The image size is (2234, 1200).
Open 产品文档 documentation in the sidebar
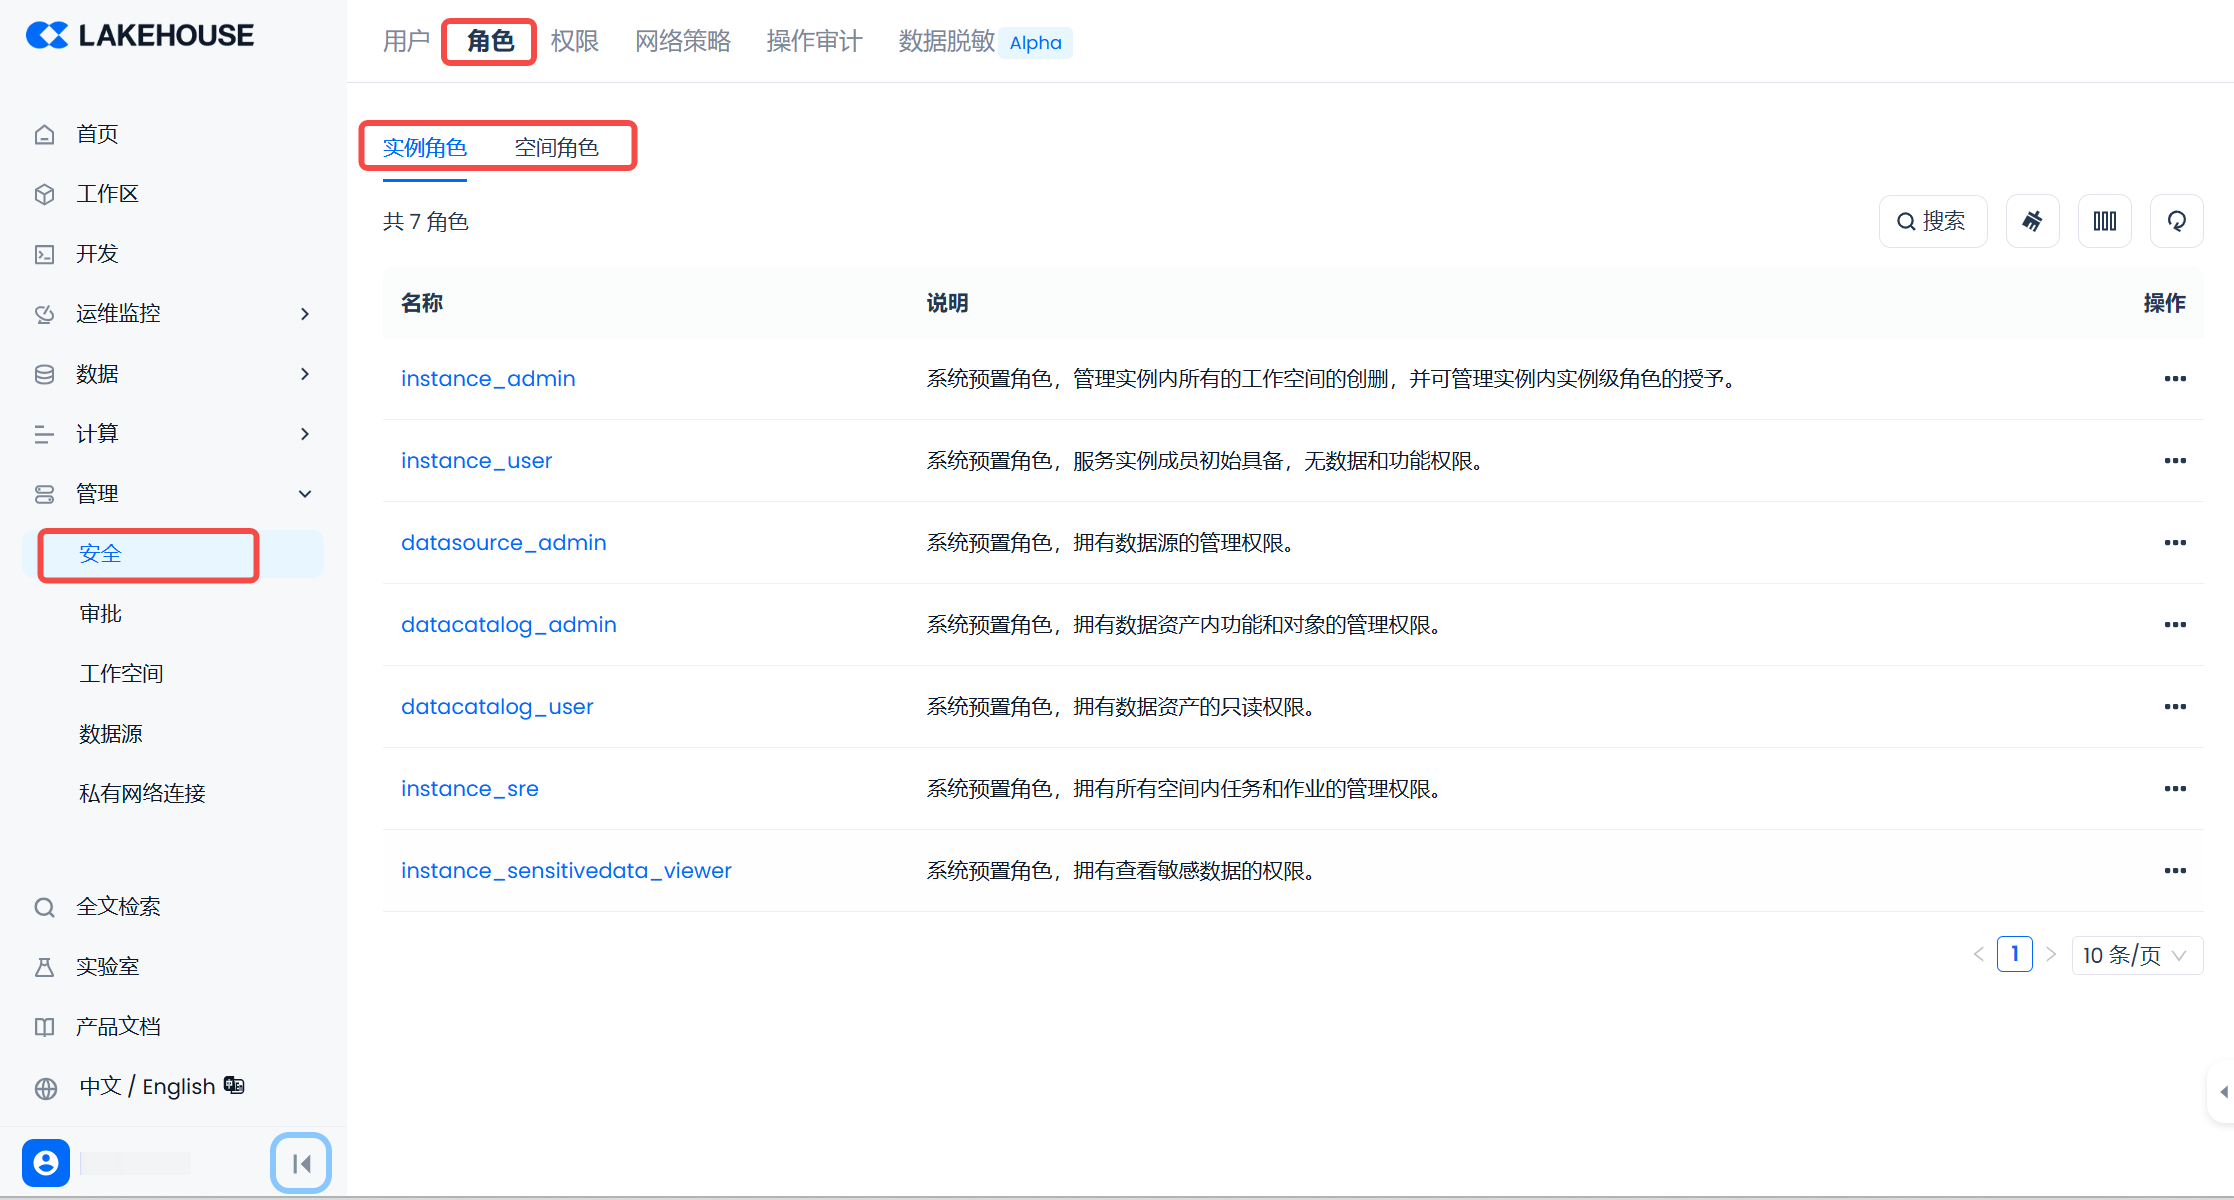click(x=118, y=1027)
